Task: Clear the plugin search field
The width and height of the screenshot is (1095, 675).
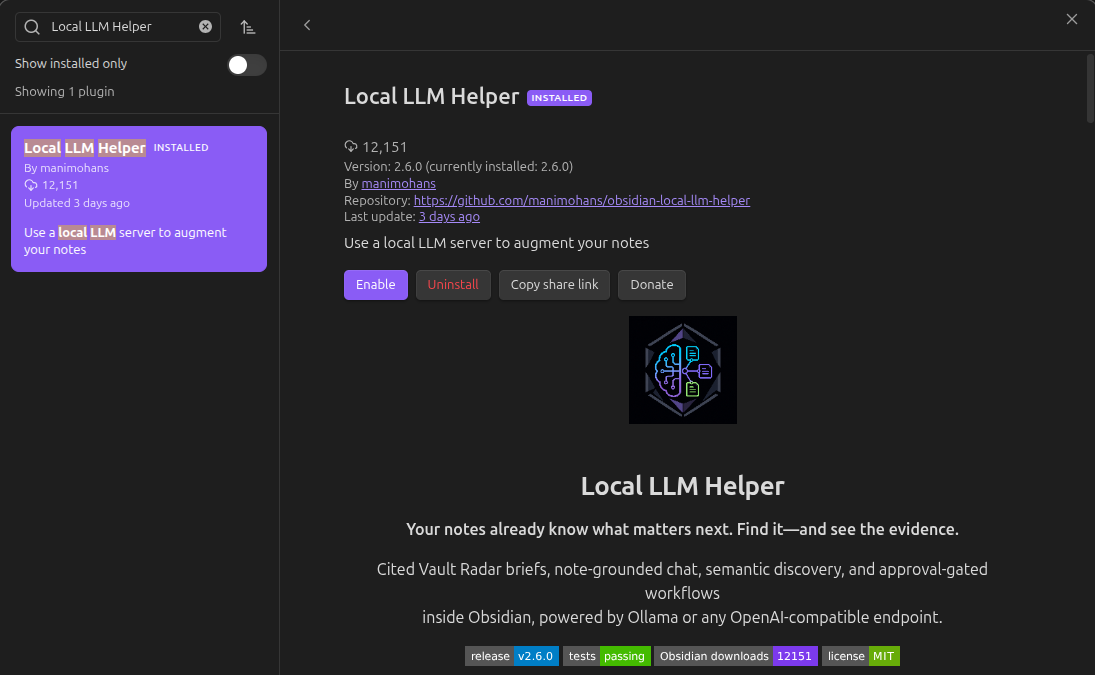Action: 205,27
